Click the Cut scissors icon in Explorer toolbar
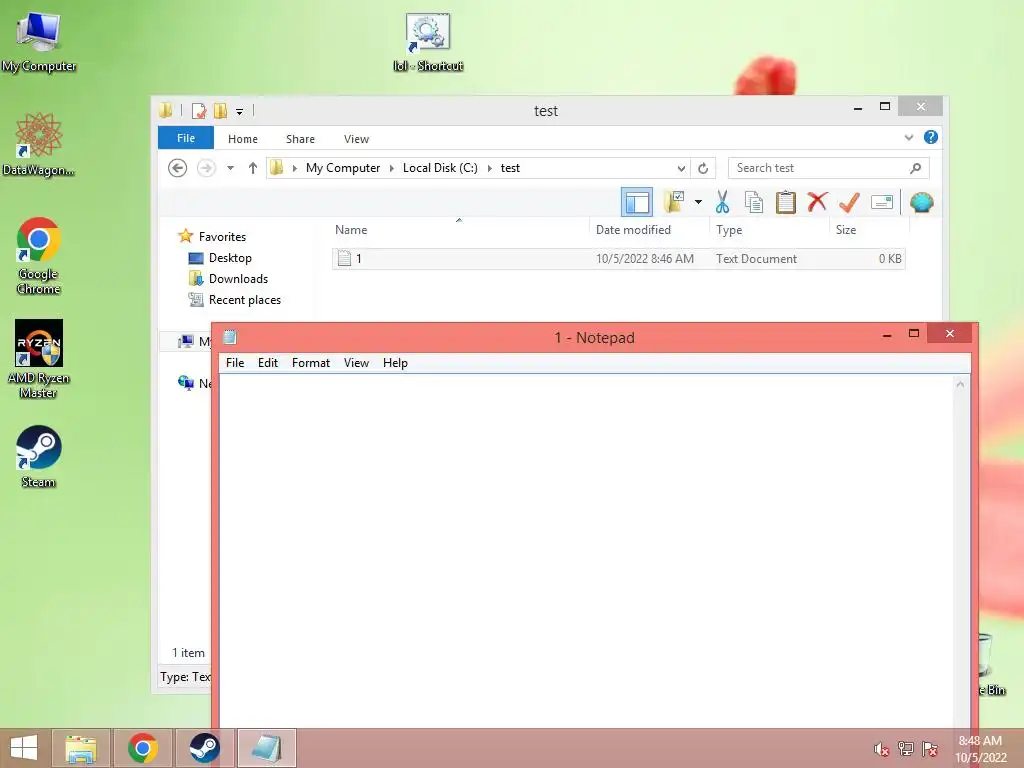 pos(722,202)
